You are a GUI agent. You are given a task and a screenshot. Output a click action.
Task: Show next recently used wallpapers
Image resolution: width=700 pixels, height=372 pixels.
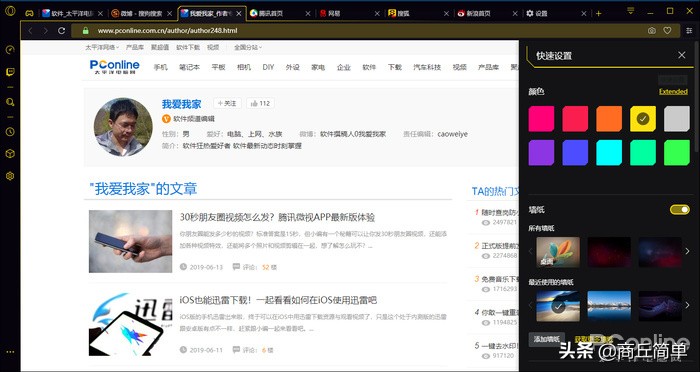[688, 305]
